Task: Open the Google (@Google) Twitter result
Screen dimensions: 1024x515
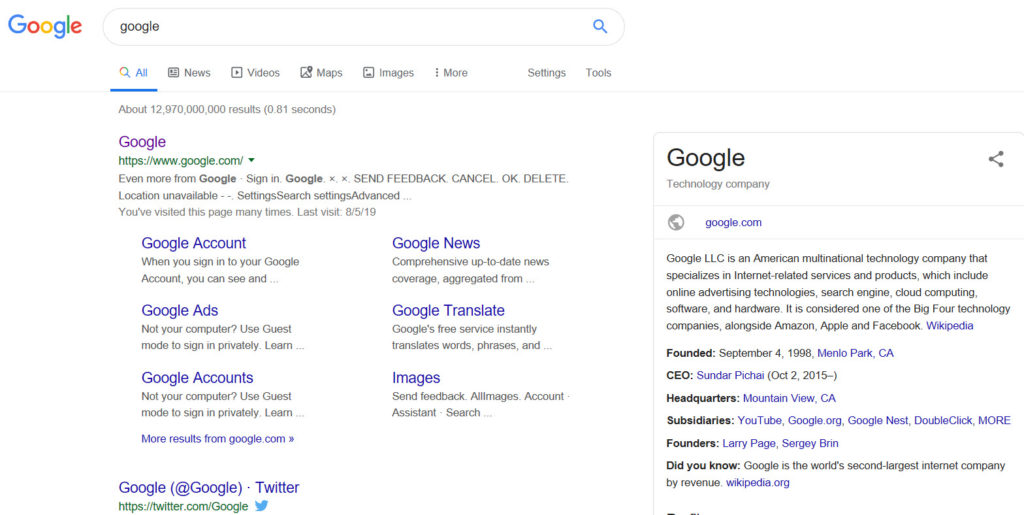Action: (208, 488)
